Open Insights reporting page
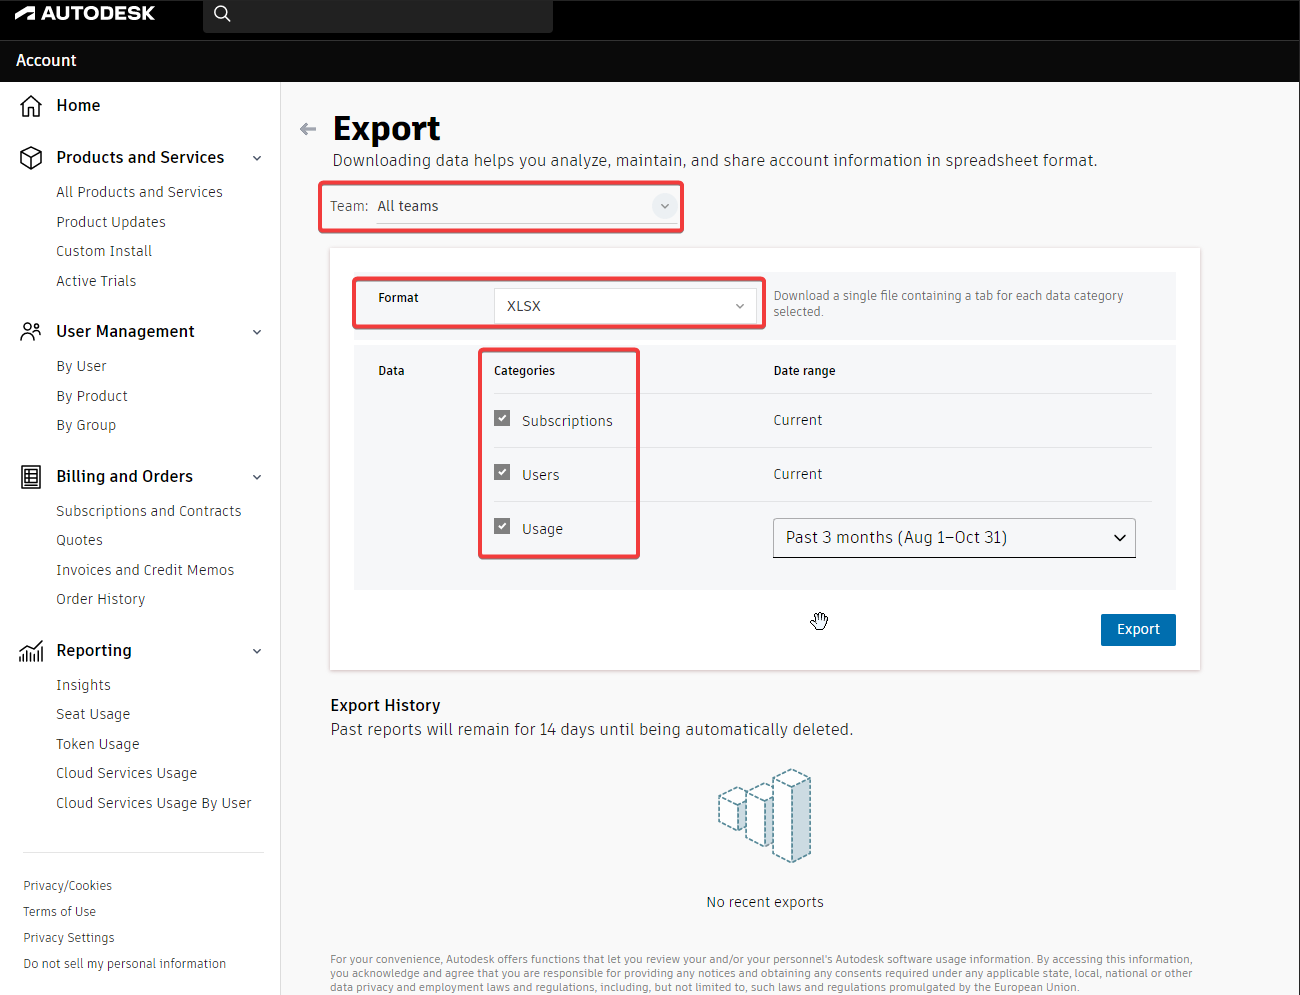Screen dimensions: 1300x995 click(83, 685)
